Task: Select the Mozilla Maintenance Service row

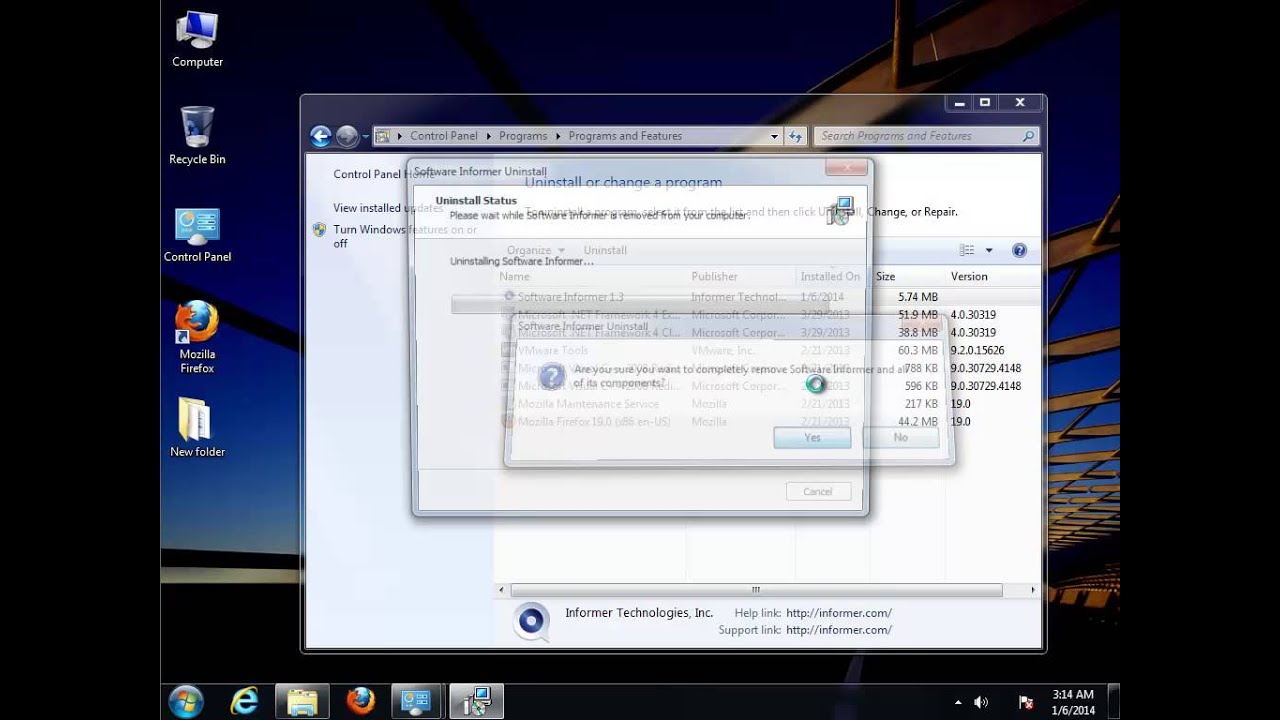Action: [x=768, y=404]
